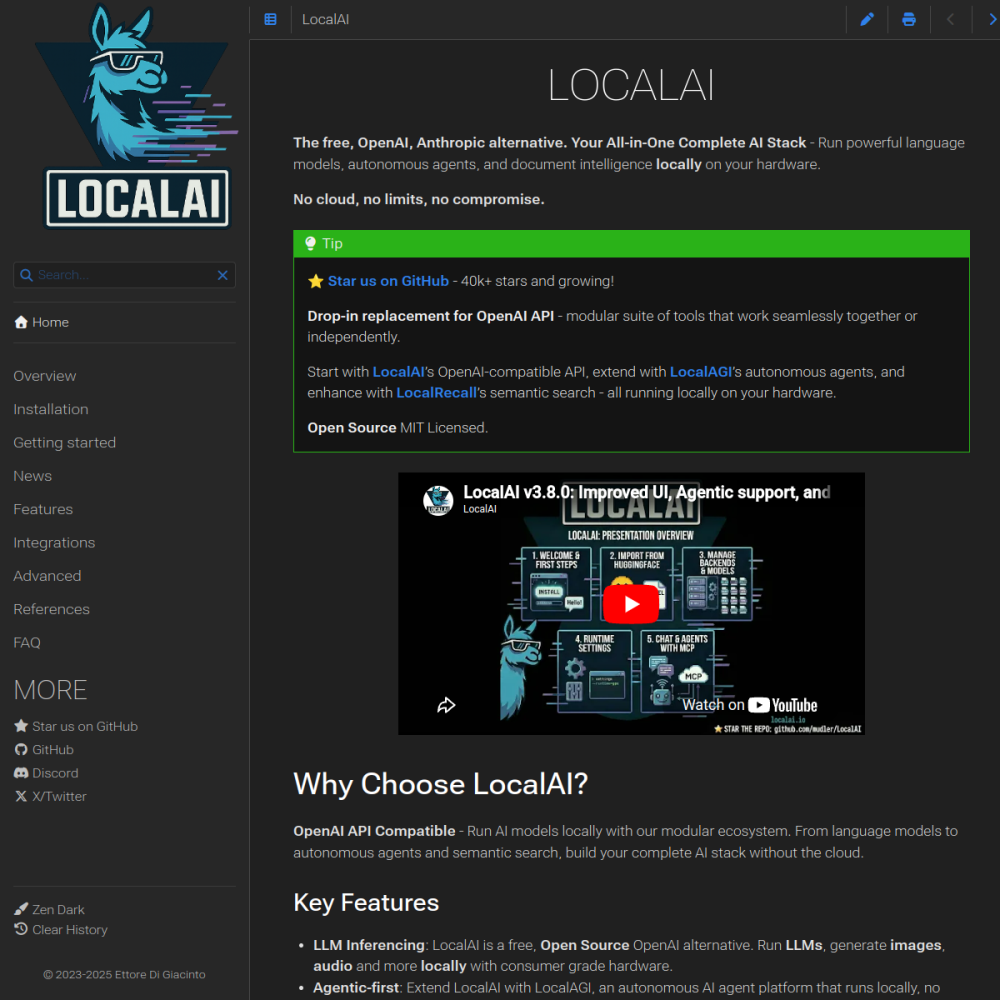
Task: Click the LOCALAI page heading
Action: [x=631, y=85]
